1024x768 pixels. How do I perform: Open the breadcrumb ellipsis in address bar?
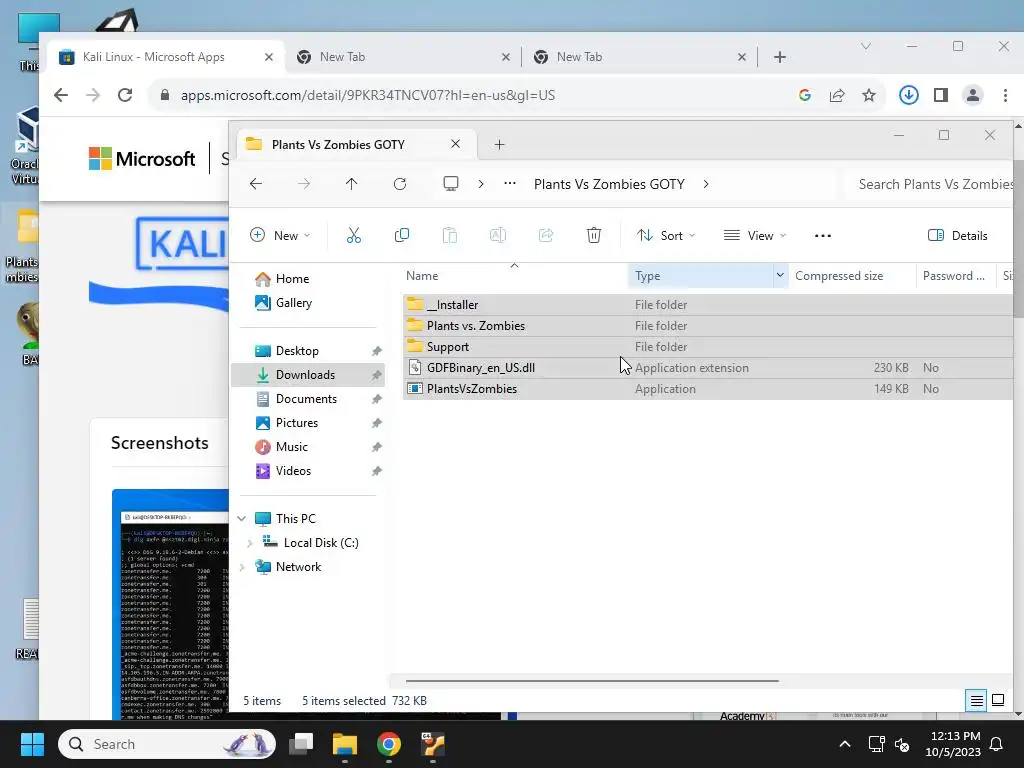coord(510,184)
